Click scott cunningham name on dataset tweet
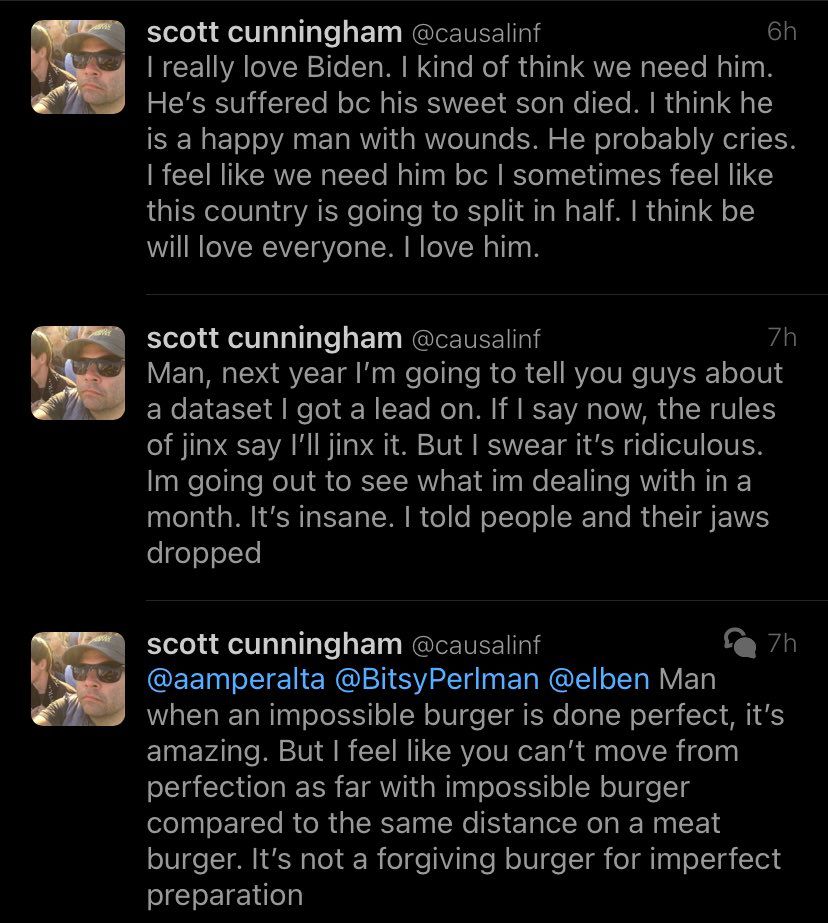 (x=273, y=338)
